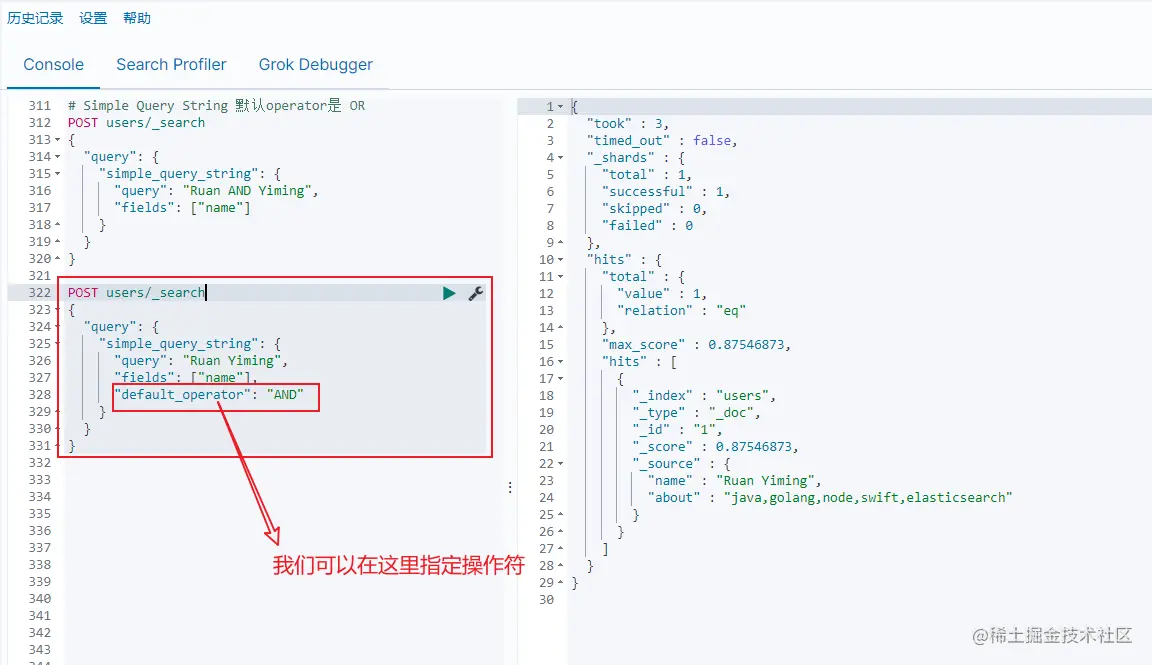Click the "about" java,golang value line
This screenshot has height=665, width=1152.
[x=830, y=497]
